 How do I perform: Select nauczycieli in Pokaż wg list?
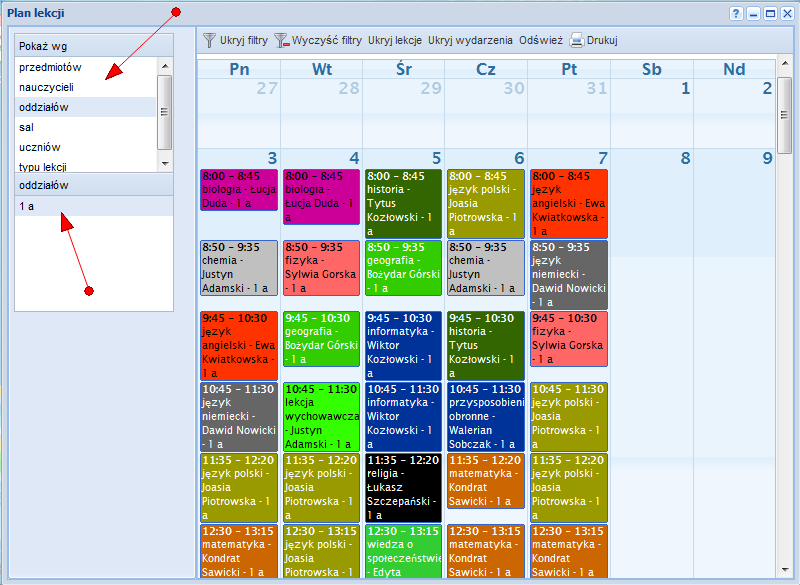point(85,87)
